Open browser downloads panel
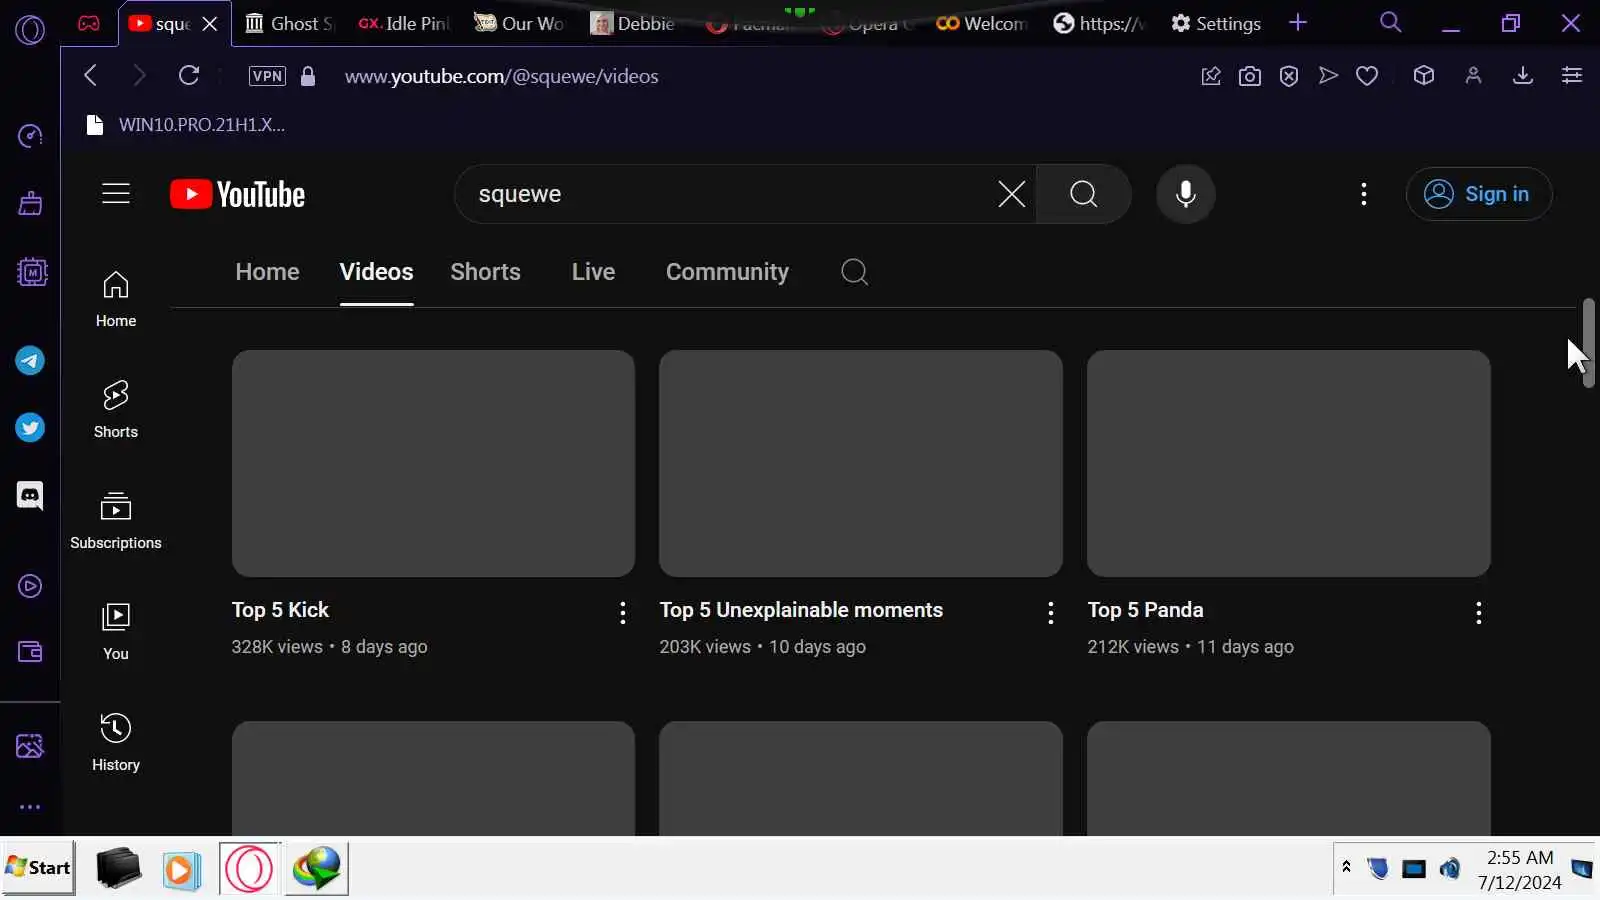1600x900 pixels. 1523,75
